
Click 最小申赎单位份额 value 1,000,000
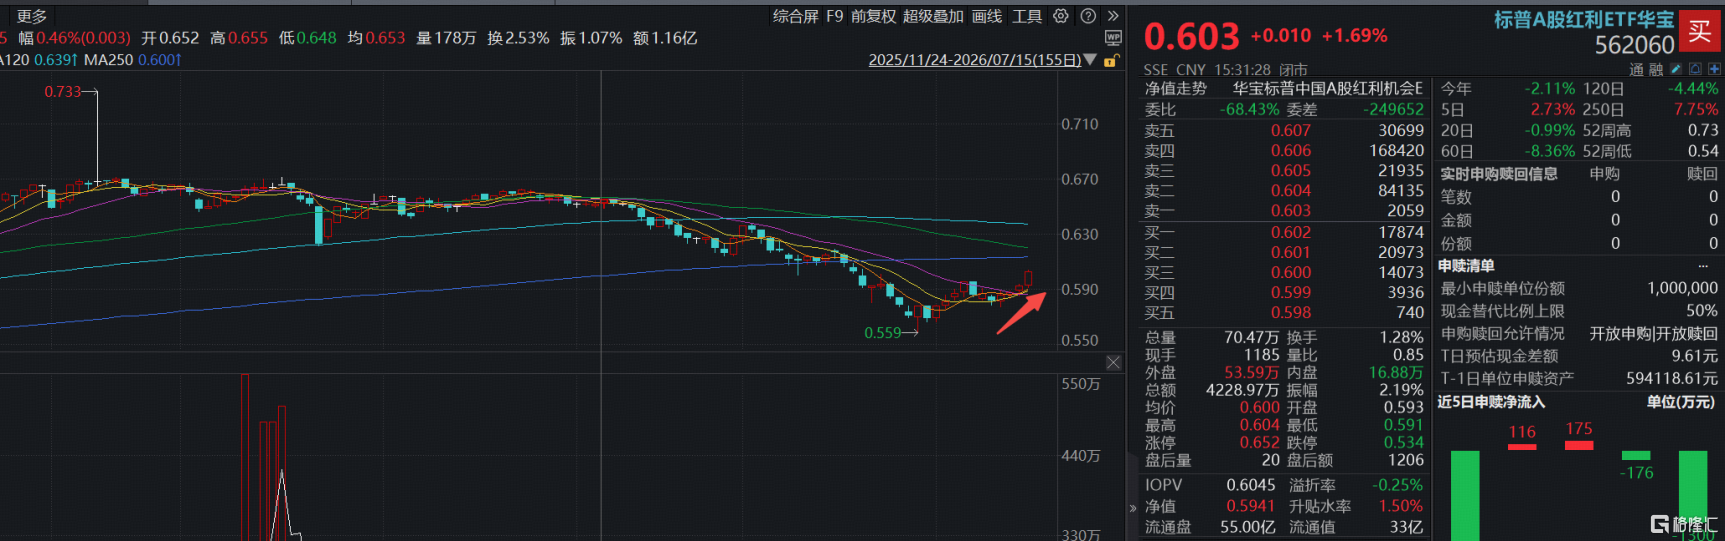(x=1682, y=288)
